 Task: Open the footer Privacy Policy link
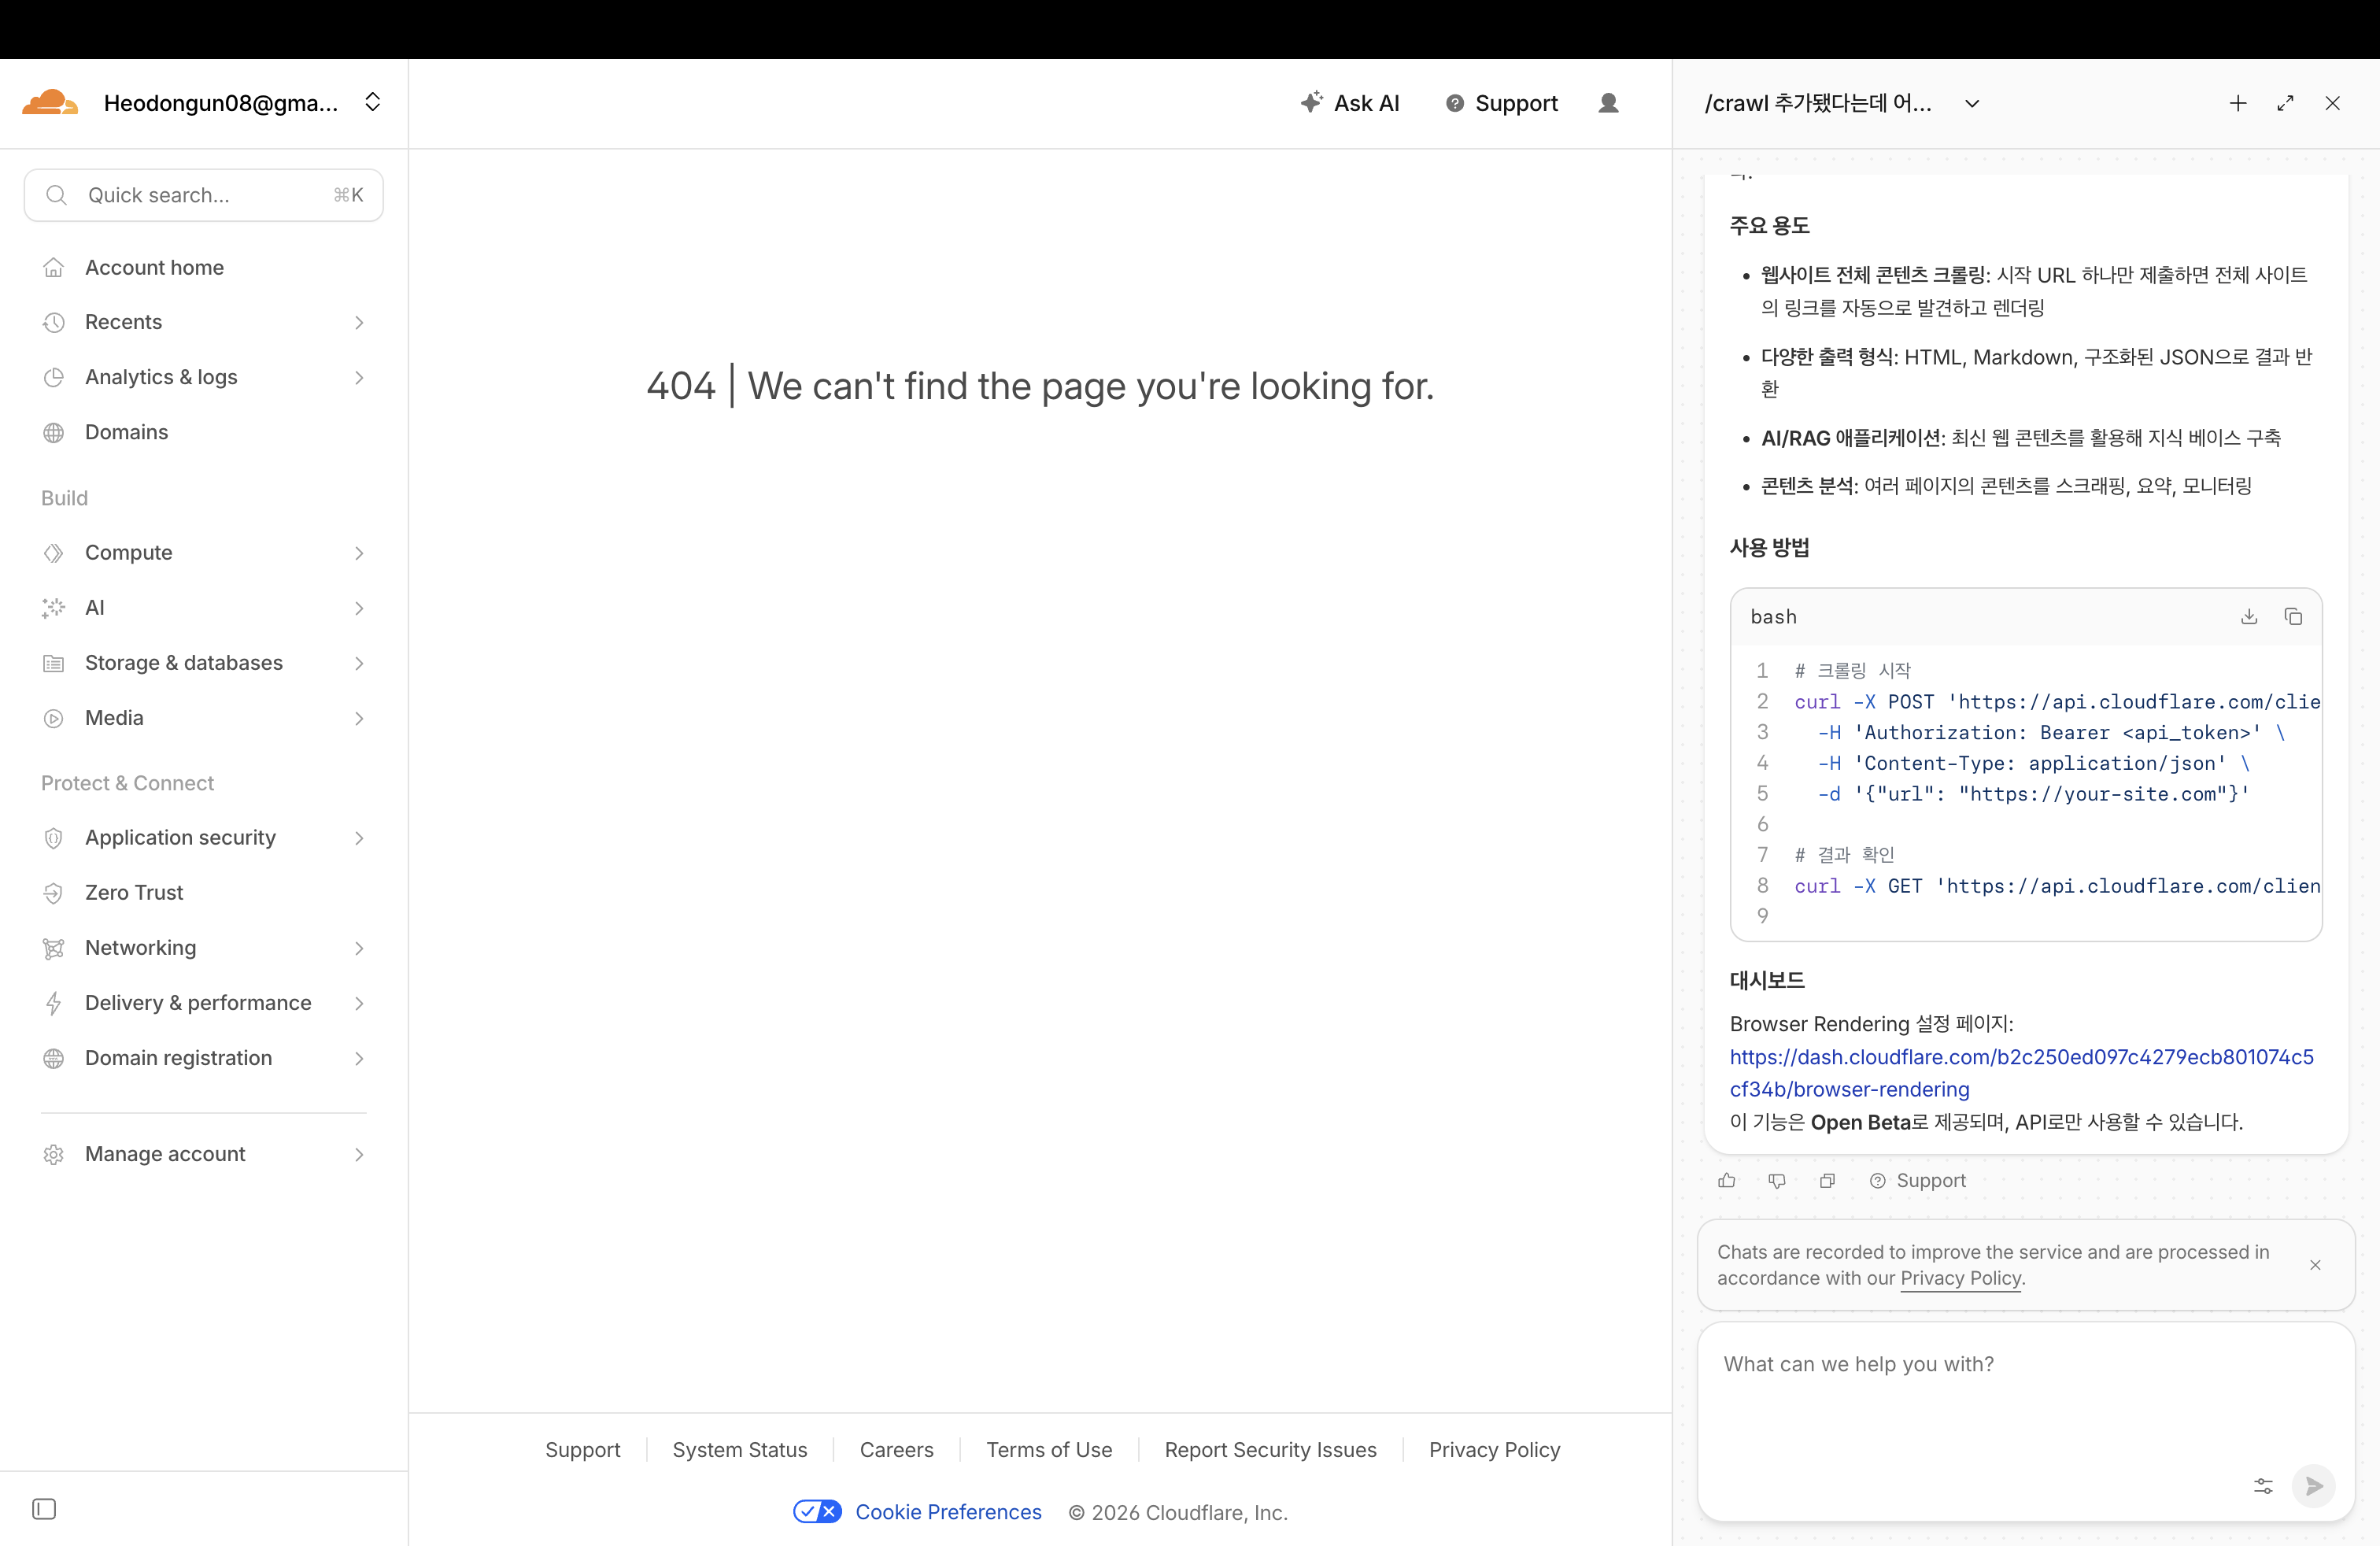click(x=1495, y=1450)
